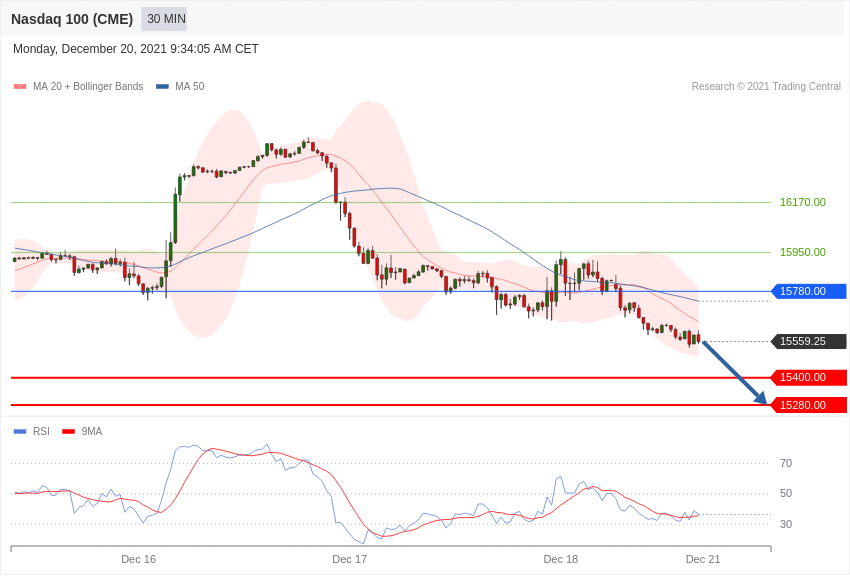Screen dimensions: 850x576
Task: Click the 30 MIN timeframe badge
Action: point(164,19)
